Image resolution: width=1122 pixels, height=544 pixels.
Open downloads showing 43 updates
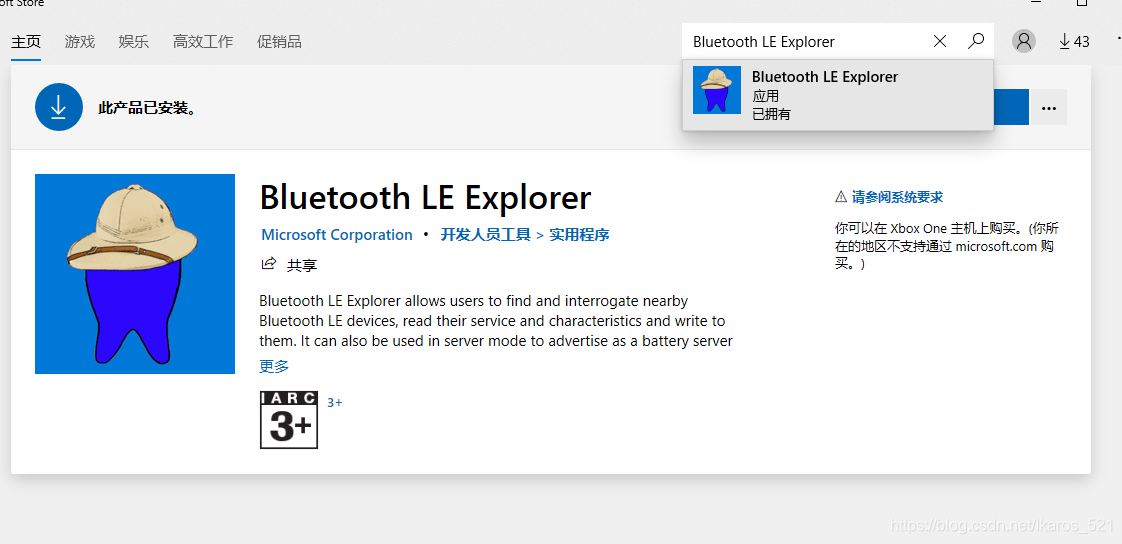1074,42
